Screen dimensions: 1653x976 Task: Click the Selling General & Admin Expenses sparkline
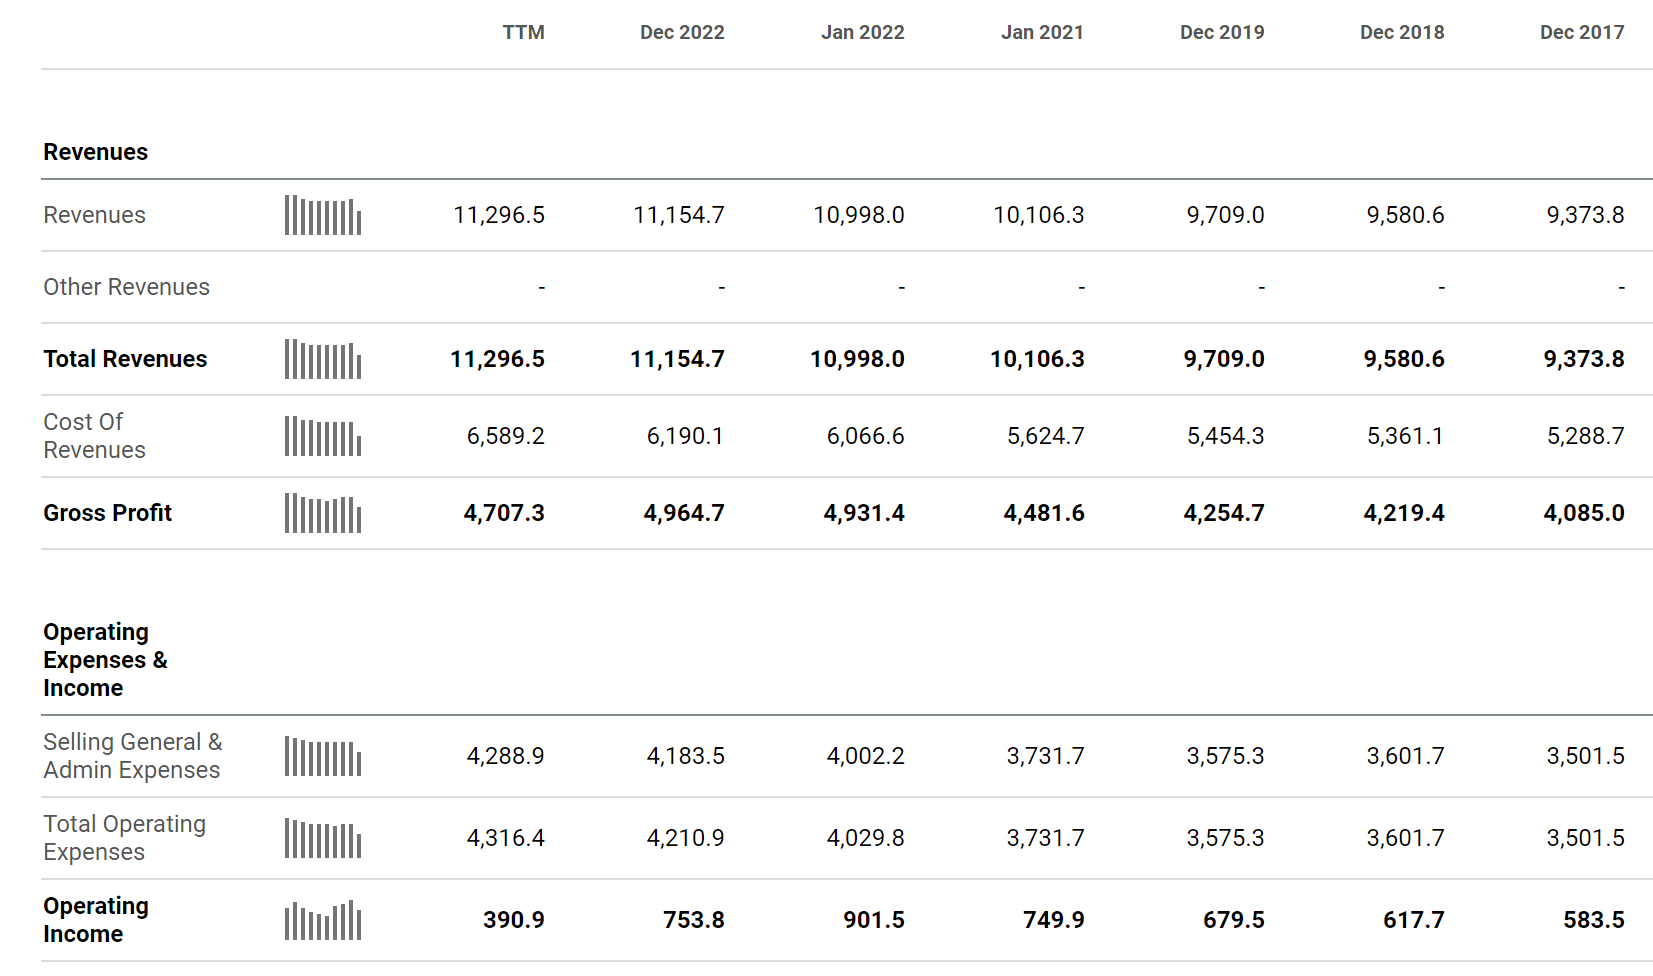(x=322, y=757)
